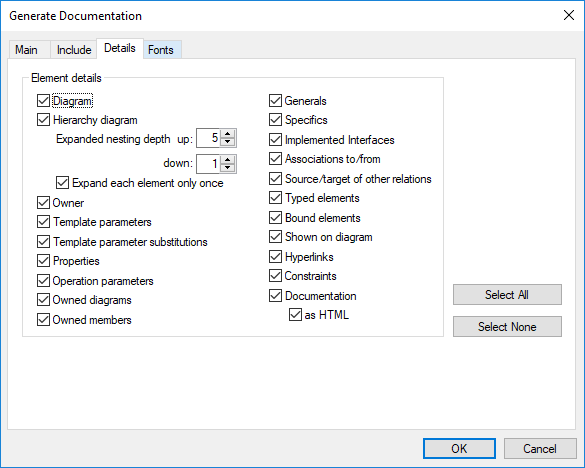Increase the nesting depth up value

pos(228,134)
